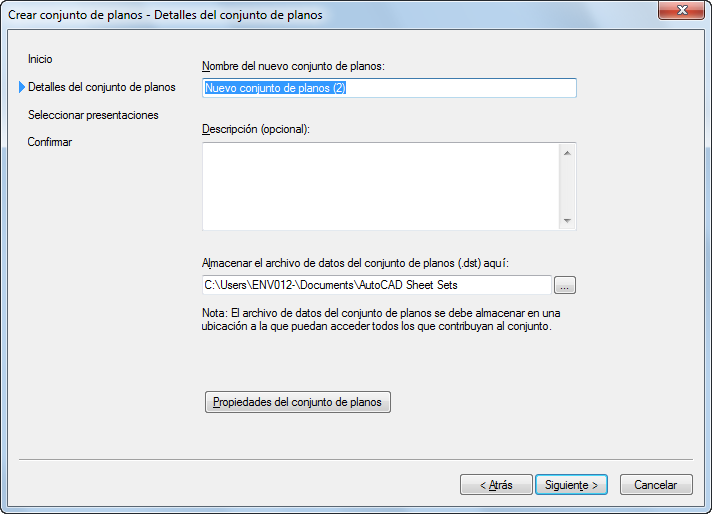Image resolution: width=712 pixels, height=514 pixels.
Task: Select the Inicio step in sidebar
Action: point(40,59)
